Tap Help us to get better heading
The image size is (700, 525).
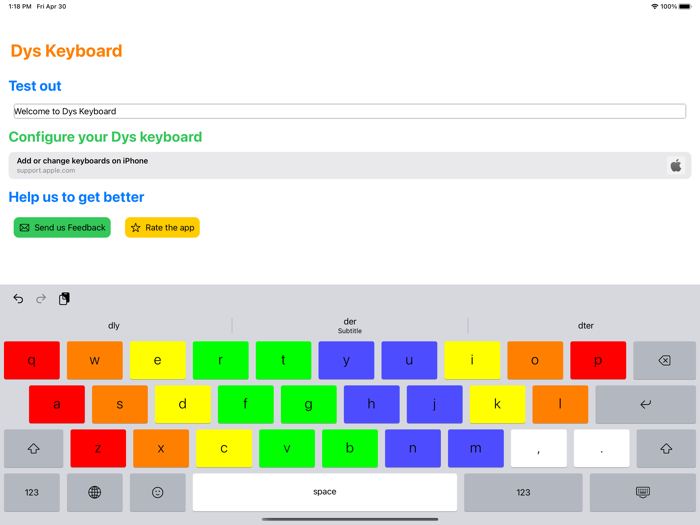[x=76, y=197]
